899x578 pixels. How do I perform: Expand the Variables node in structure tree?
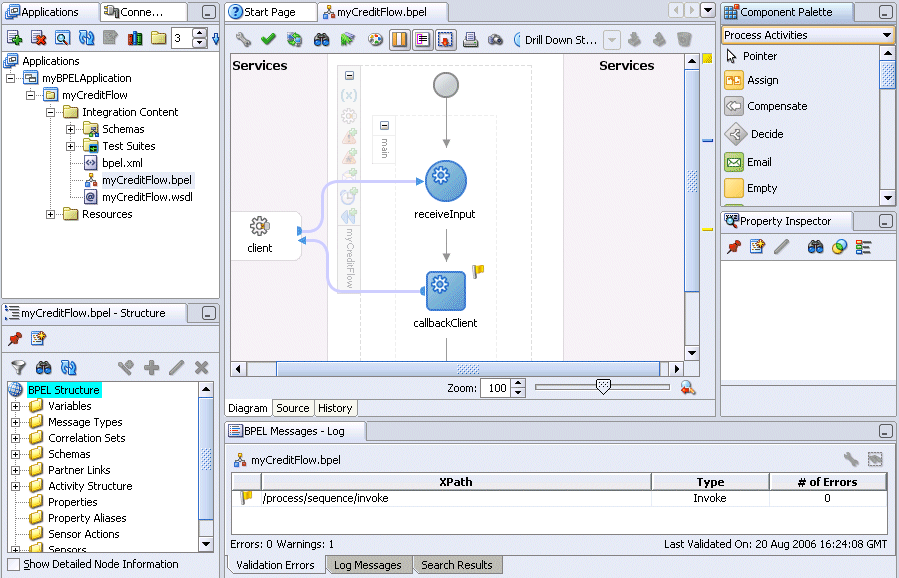(16, 406)
